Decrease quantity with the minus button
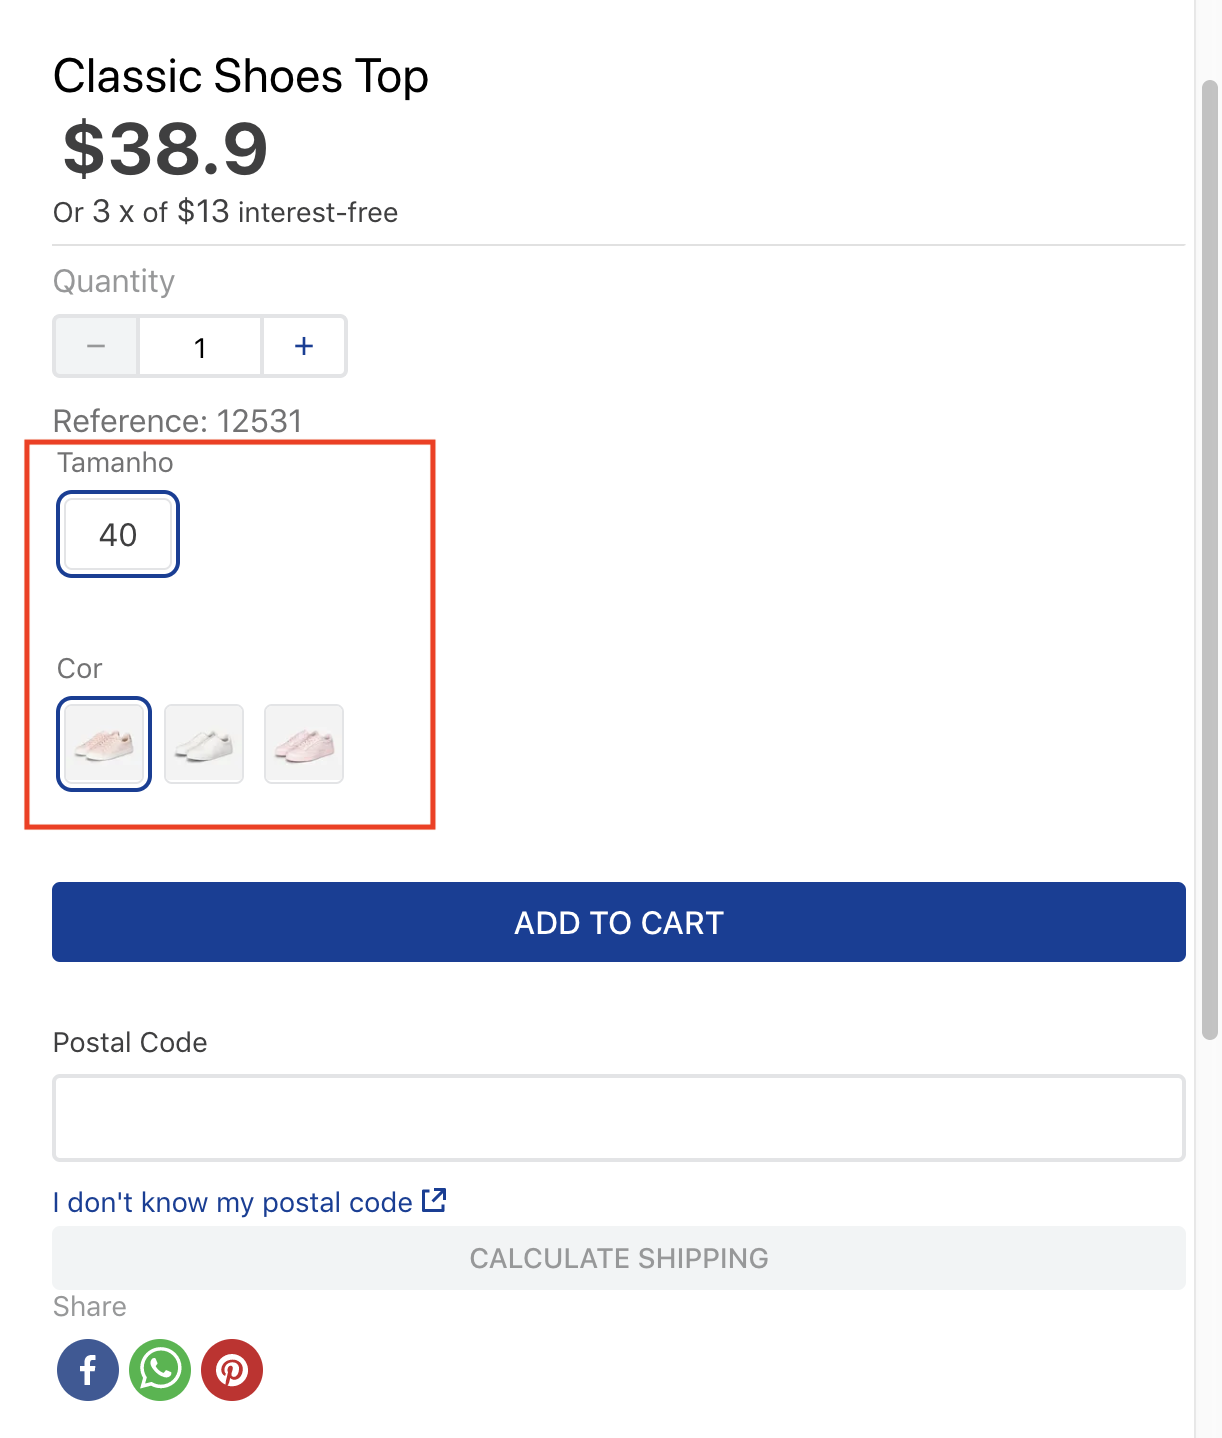1222x1438 pixels. [x=96, y=346]
